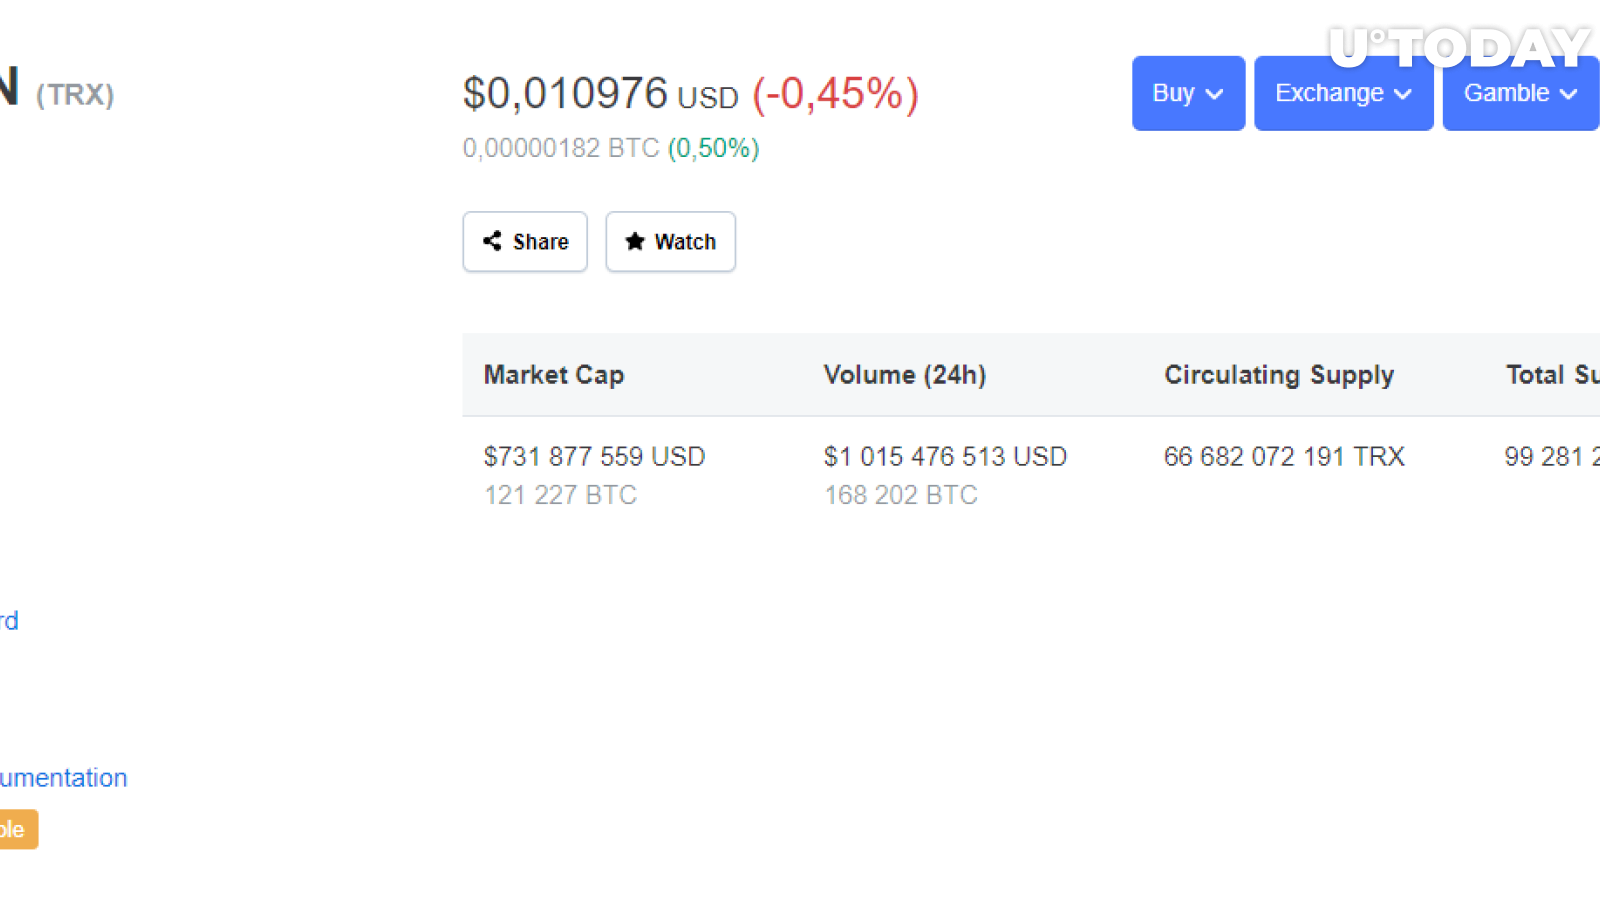Select the $1 015 476 513 USD volume

click(945, 457)
